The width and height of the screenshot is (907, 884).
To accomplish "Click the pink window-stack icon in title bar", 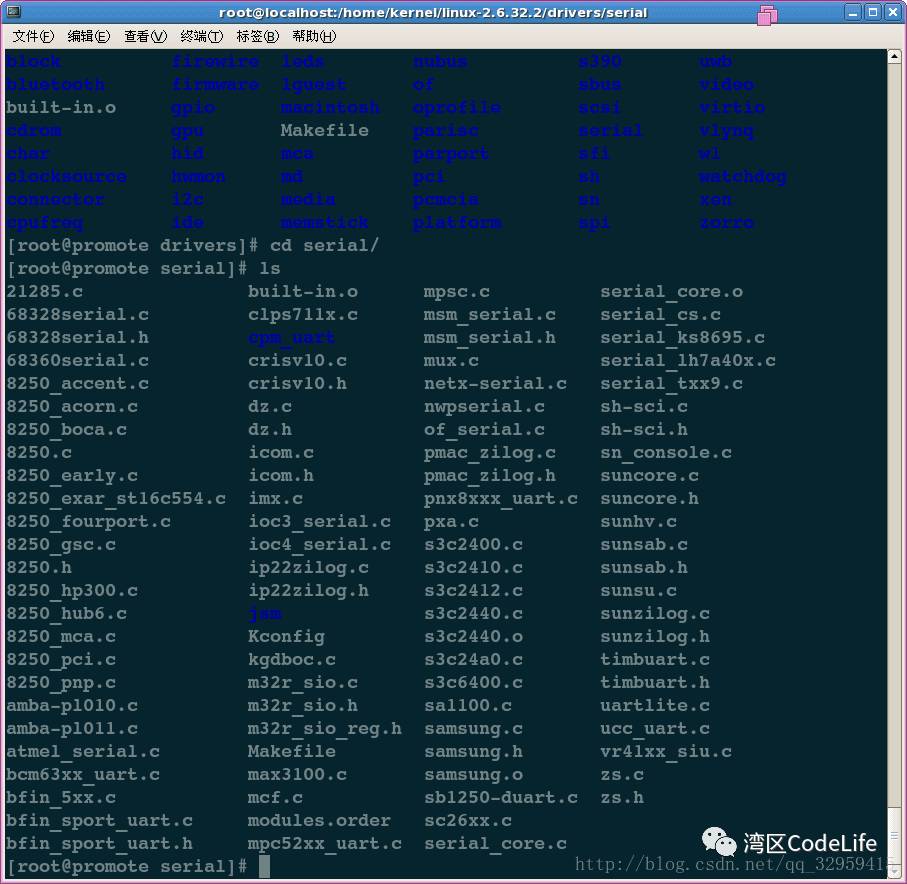I will (767, 14).
